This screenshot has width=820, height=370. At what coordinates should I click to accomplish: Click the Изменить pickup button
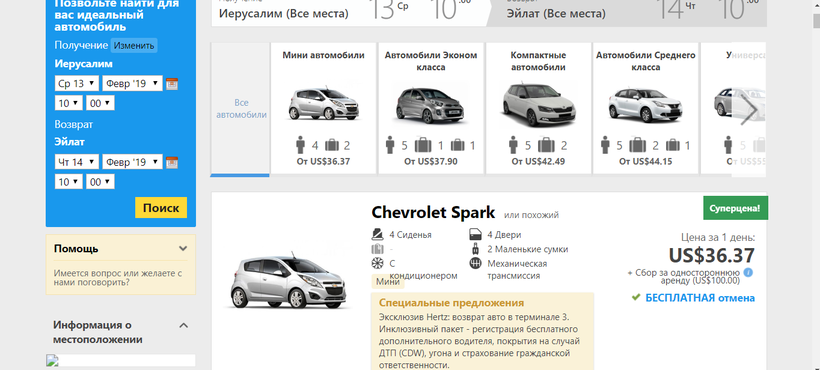(134, 45)
